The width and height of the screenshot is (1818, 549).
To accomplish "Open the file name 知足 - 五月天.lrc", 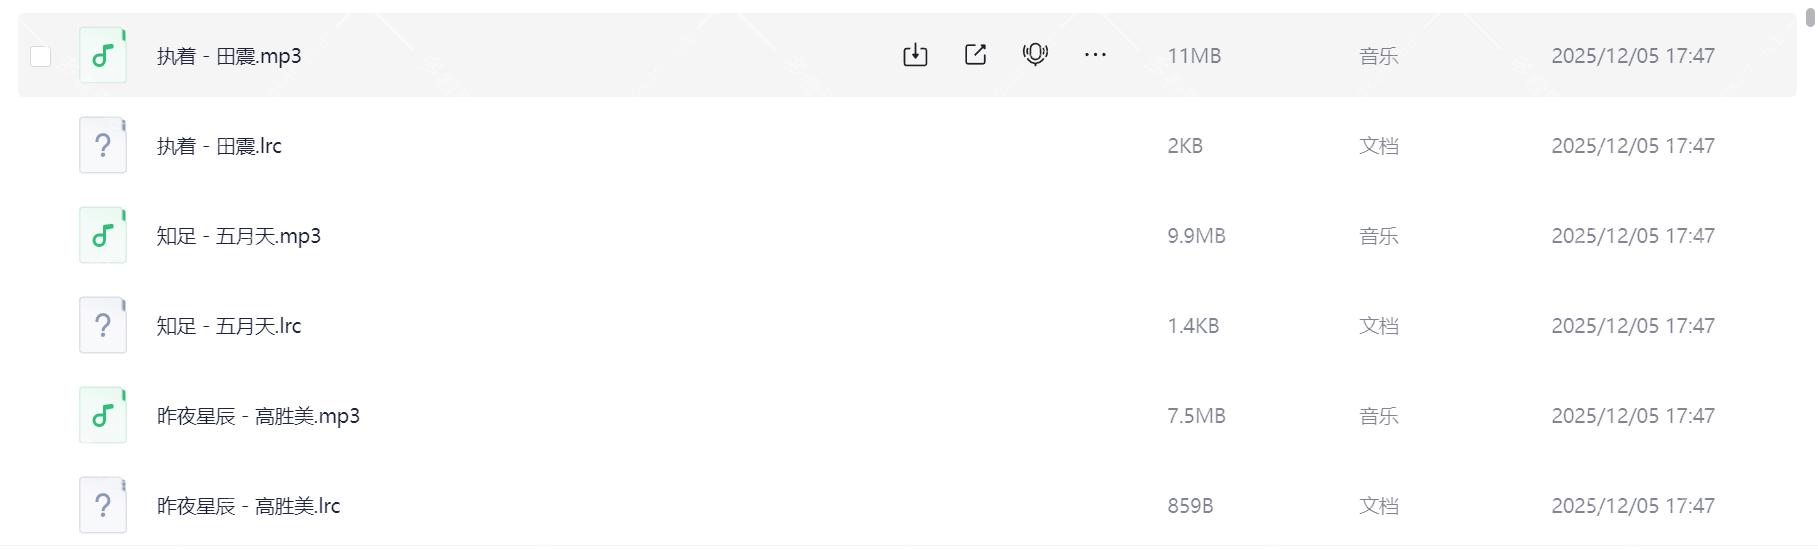I will point(229,326).
